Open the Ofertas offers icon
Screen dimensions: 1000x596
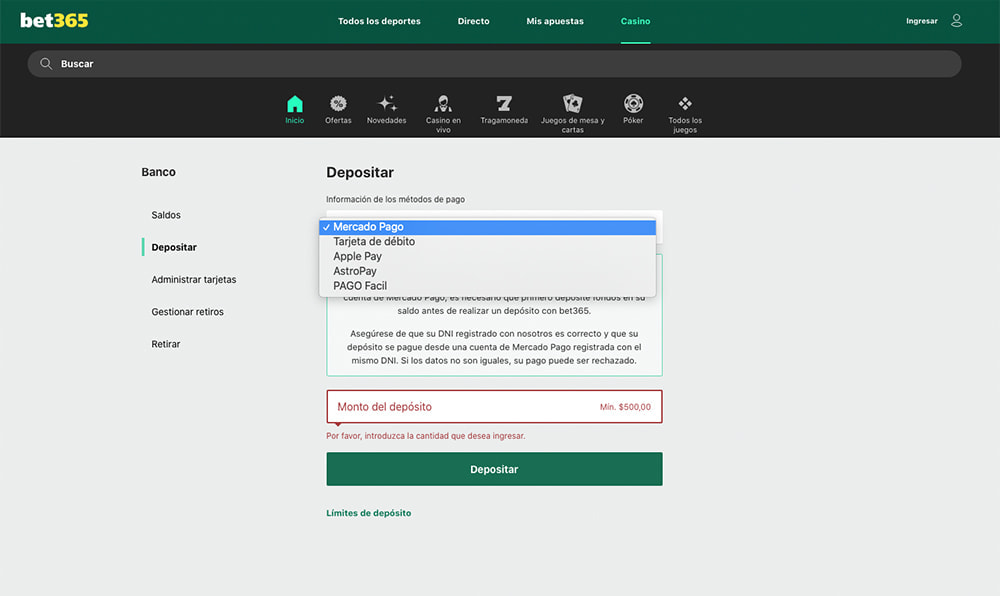point(338,104)
